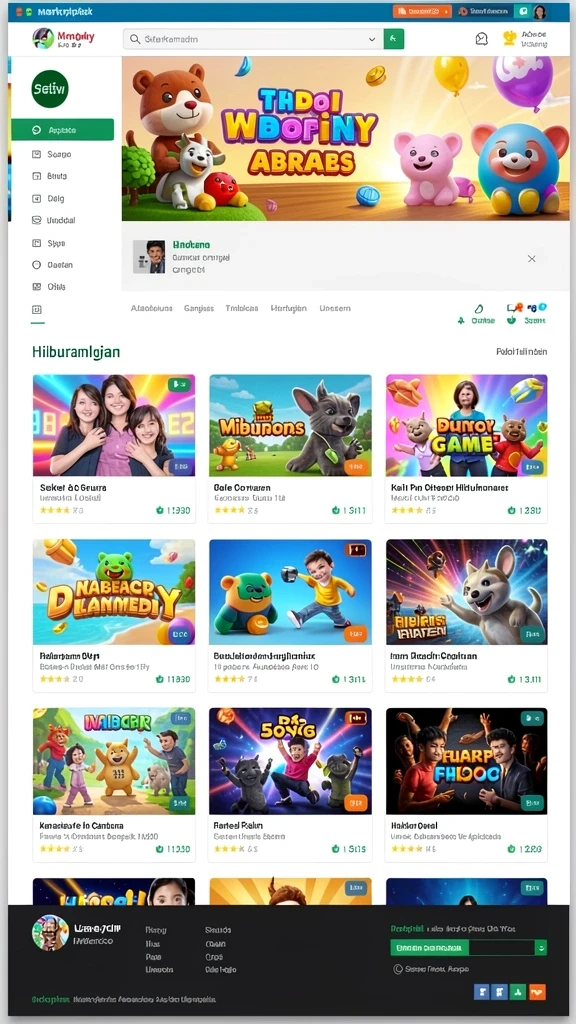Click the Siypa sidebar item icon
The height and width of the screenshot is (1024, 576).
coord(37,243)
